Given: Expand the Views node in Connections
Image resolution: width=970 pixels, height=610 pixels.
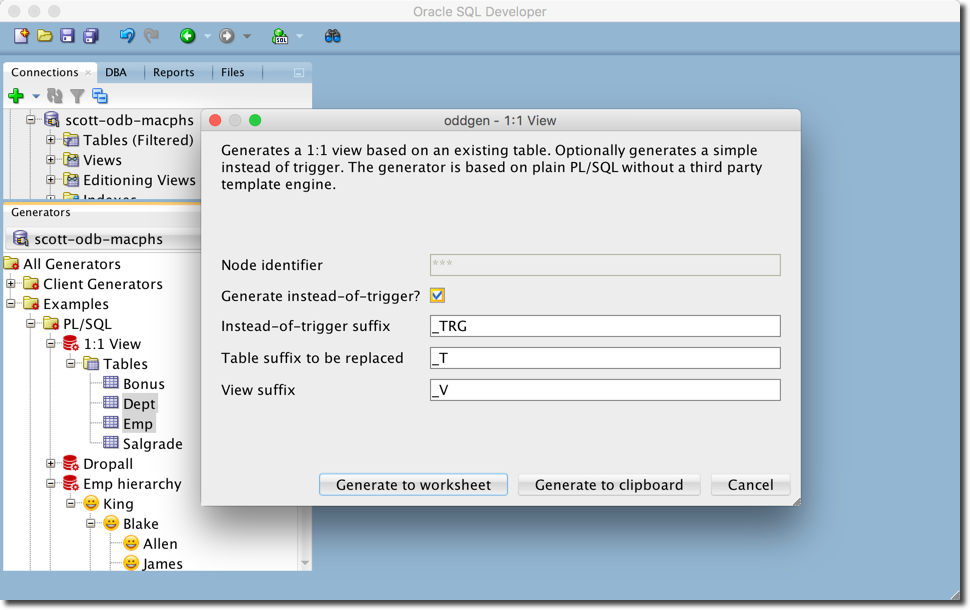Looking at the screenshot, I should click(51, 160).
